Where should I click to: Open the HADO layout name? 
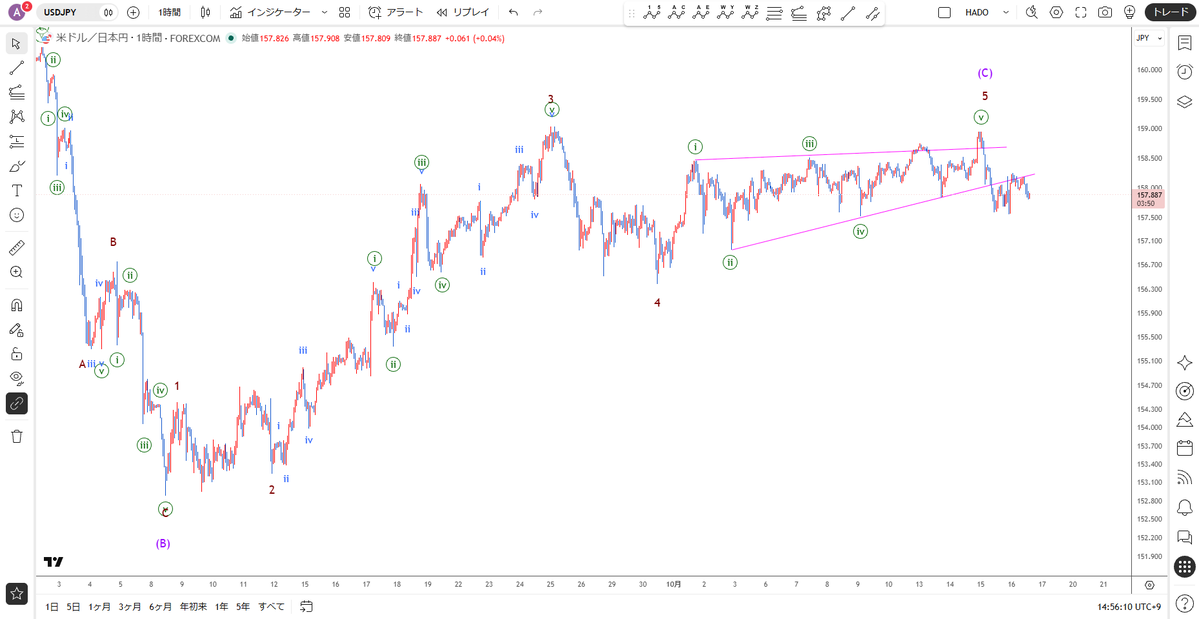[x=976, y=12]
